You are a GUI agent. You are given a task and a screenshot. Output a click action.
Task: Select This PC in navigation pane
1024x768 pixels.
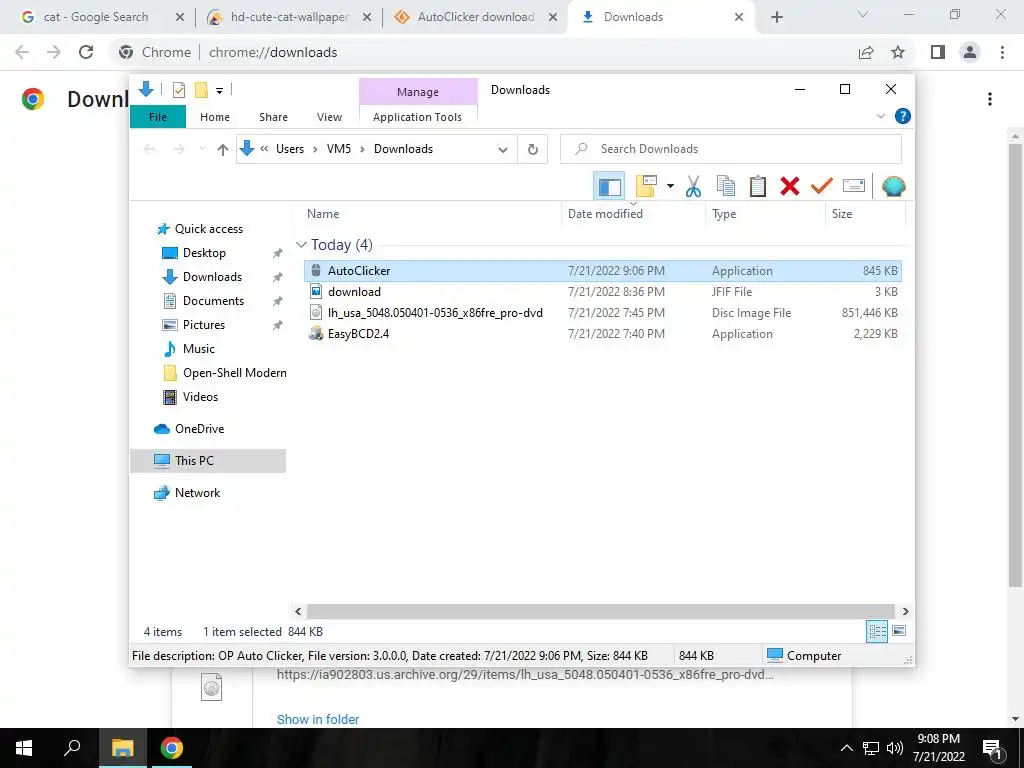point(208,461)
